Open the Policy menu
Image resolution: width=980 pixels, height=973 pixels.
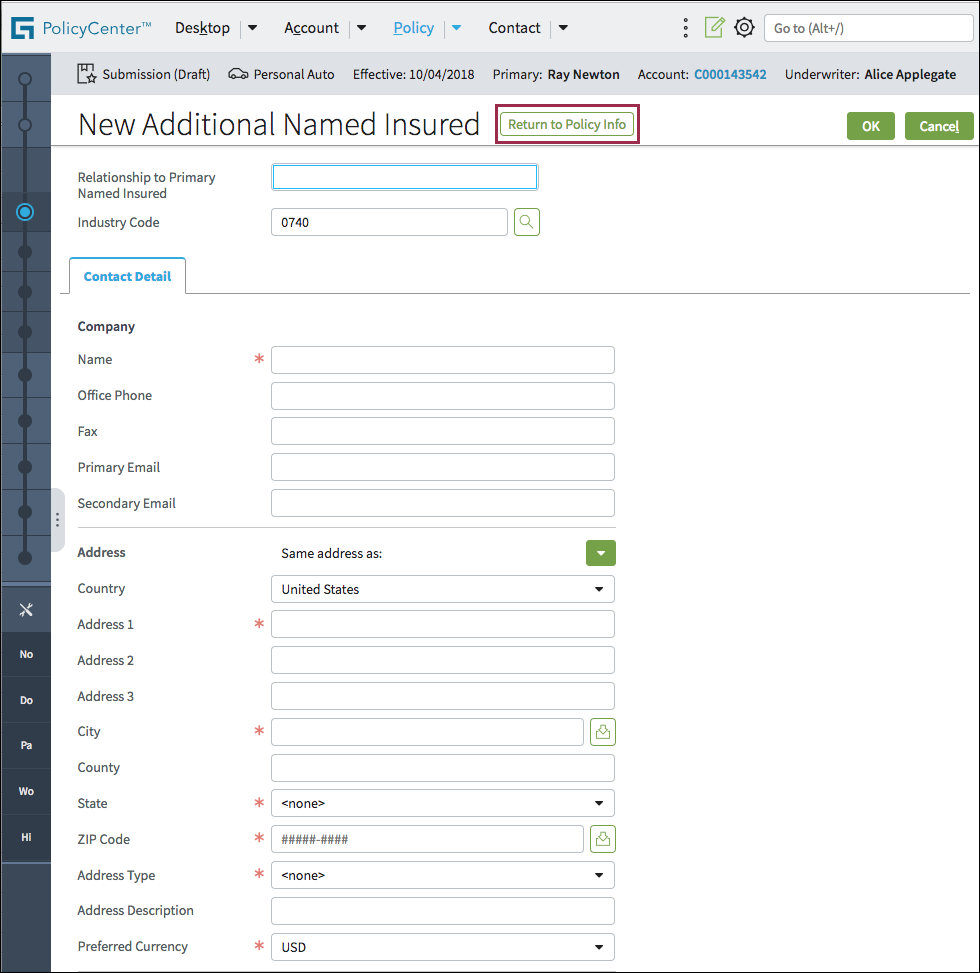click(x=413, y=28)
